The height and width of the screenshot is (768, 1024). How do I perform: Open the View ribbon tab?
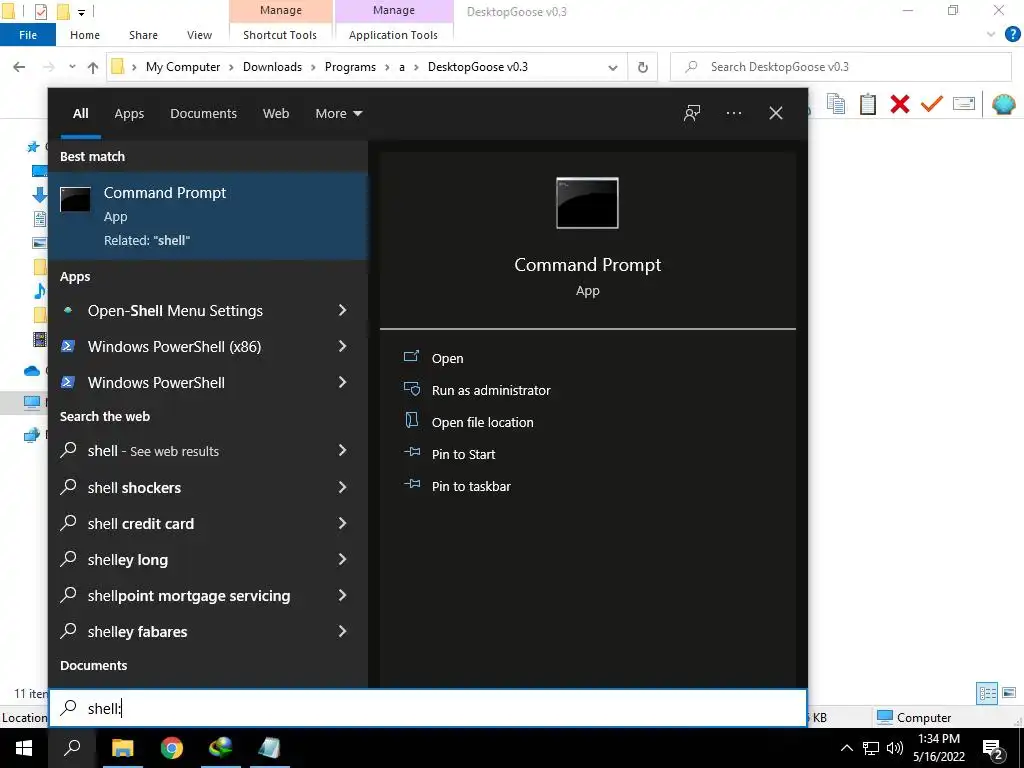199,35
